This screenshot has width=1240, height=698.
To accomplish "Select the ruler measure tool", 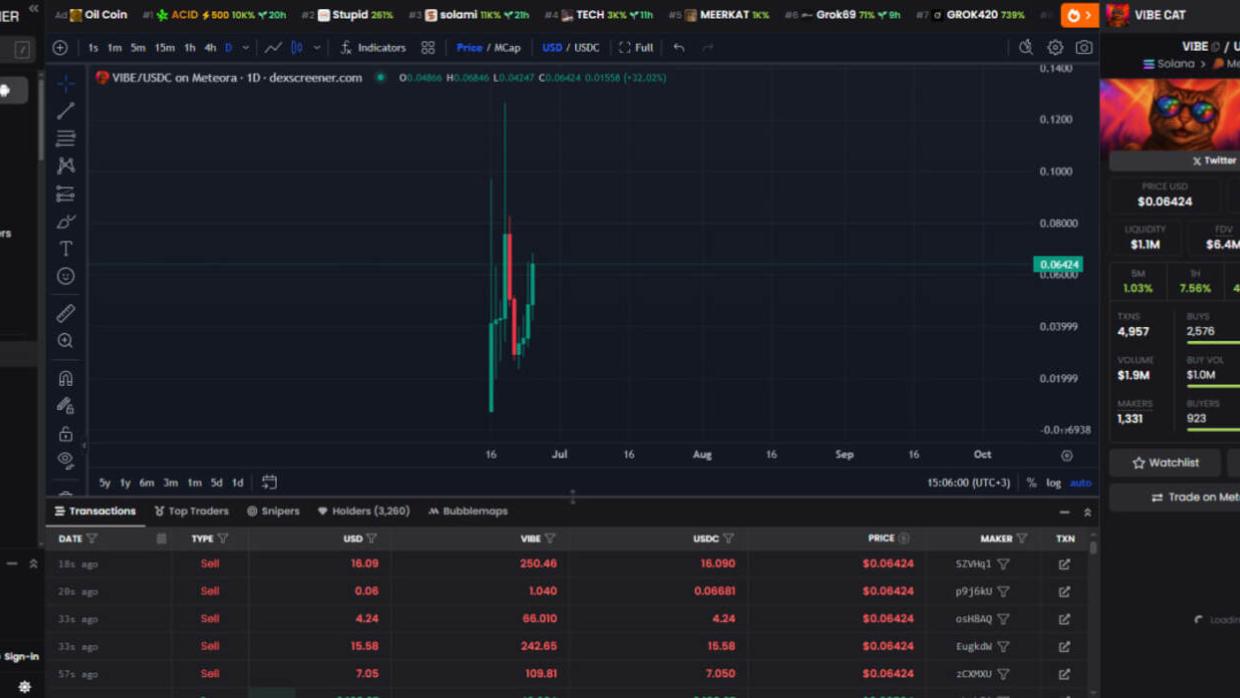I will coord(66,313).
